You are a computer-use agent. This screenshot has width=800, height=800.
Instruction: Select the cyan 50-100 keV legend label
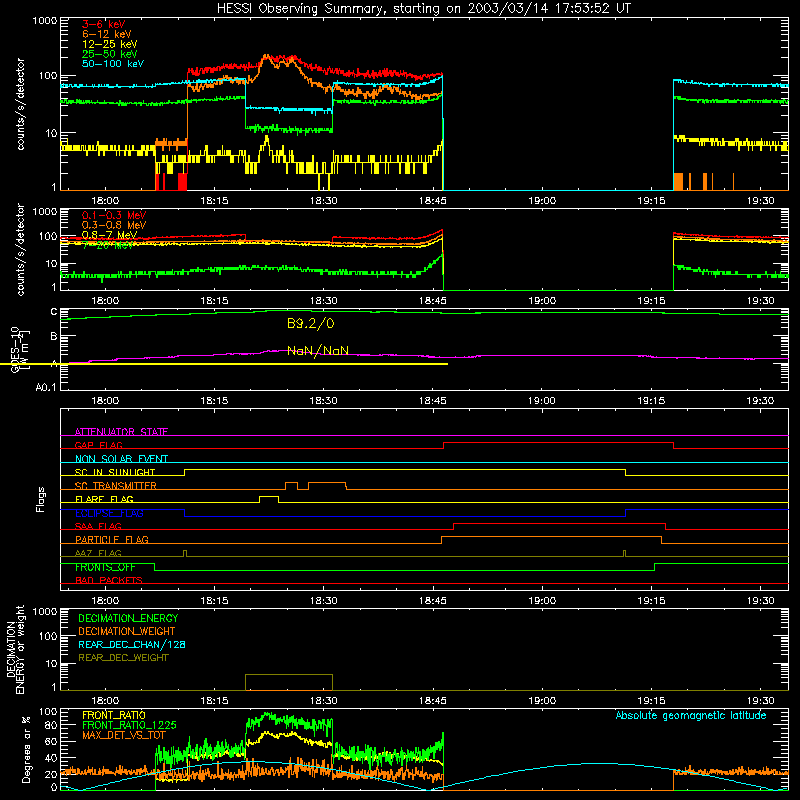[x=112, y=63]
